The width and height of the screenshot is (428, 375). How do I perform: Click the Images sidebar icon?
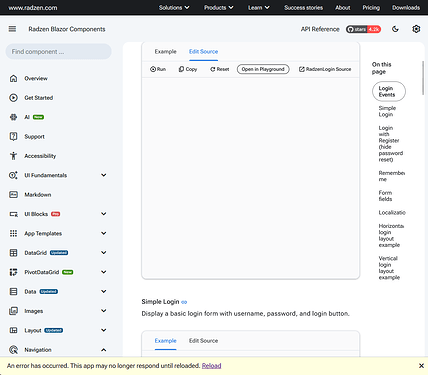[x=13, y=311]
